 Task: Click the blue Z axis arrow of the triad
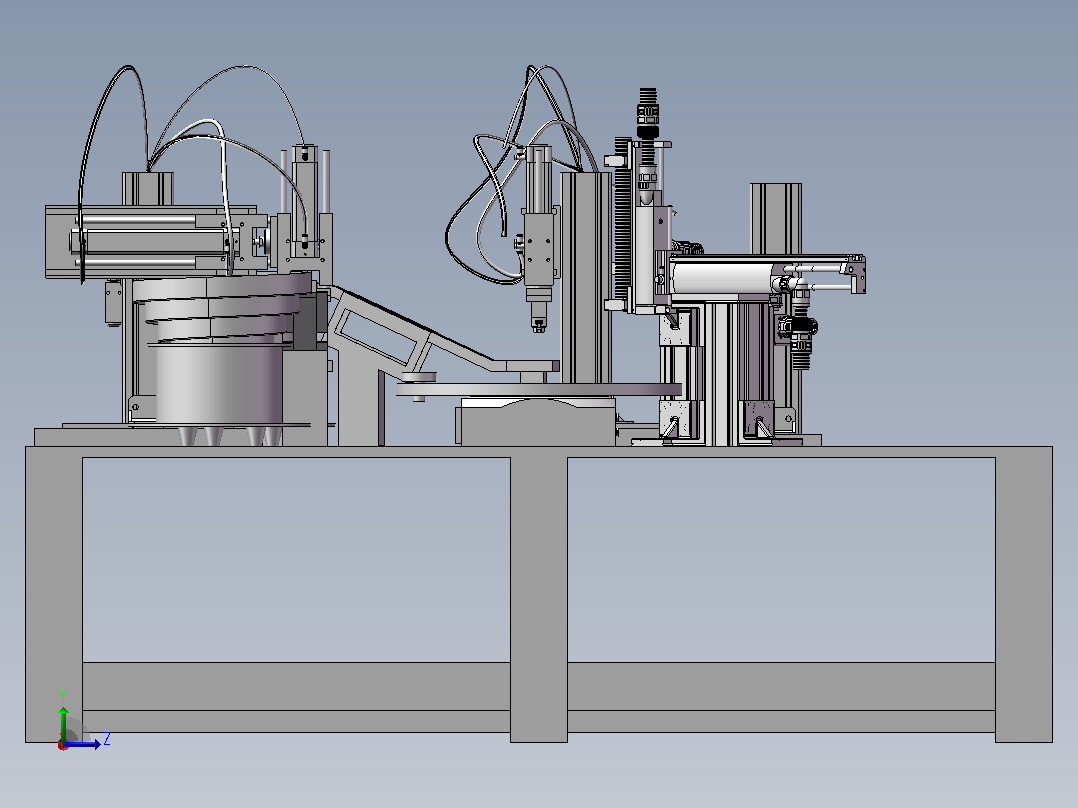point(82,743)
